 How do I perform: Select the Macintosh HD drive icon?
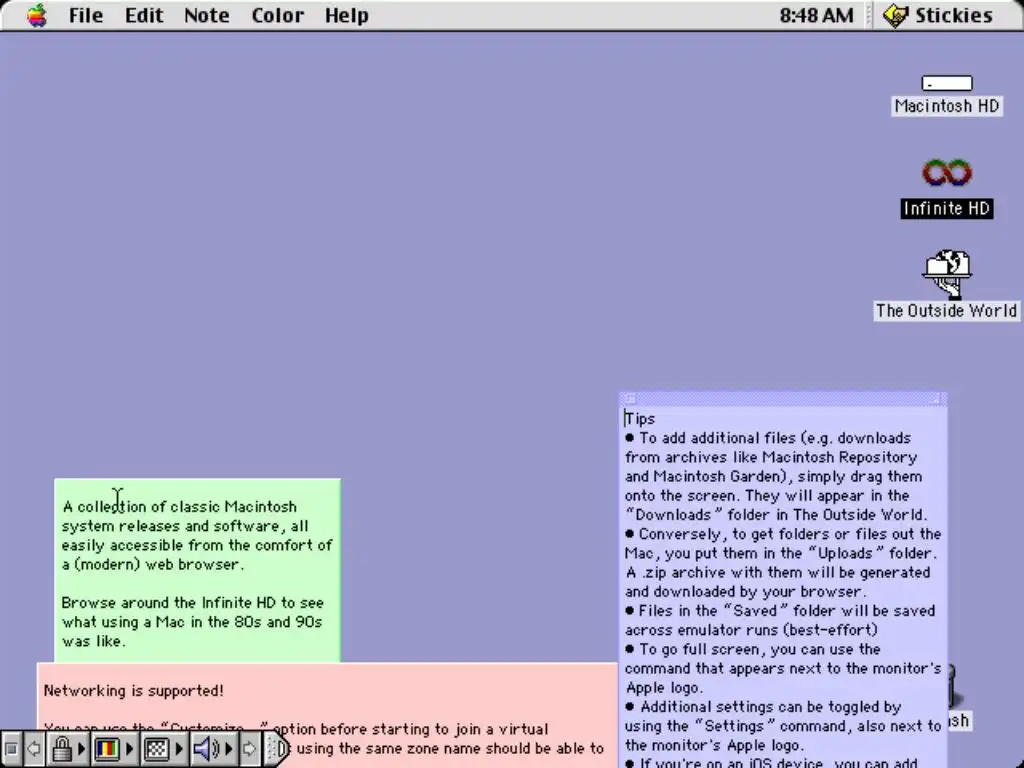pyautogui.click(x=947, y=83)
